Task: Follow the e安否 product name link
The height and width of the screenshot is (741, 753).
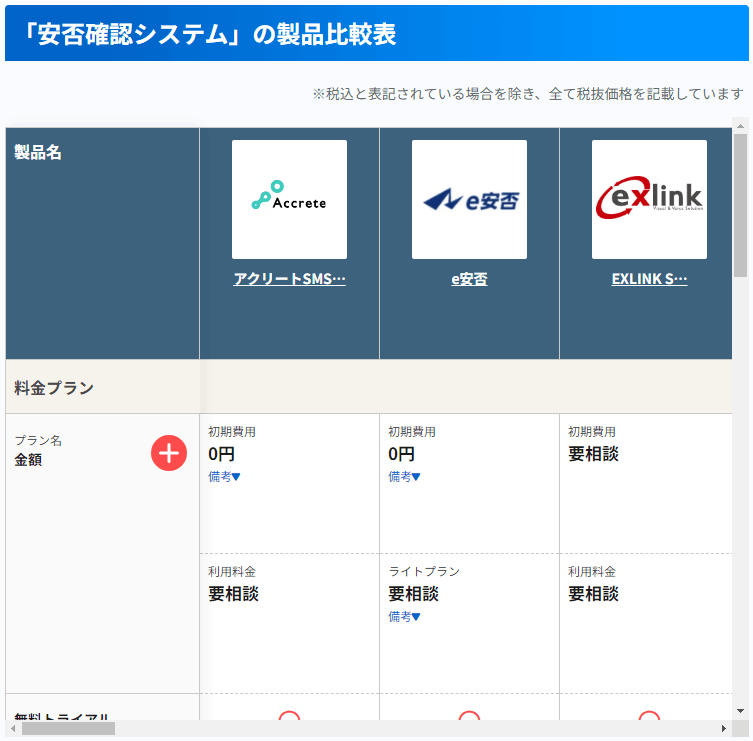Action: tap(469, 279)
